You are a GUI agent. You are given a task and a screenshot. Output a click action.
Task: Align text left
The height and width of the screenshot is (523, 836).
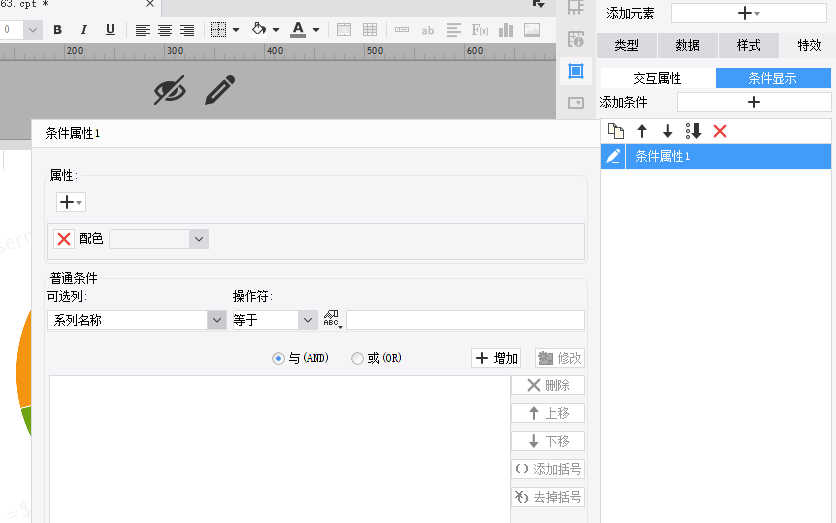tap(142, 30)
